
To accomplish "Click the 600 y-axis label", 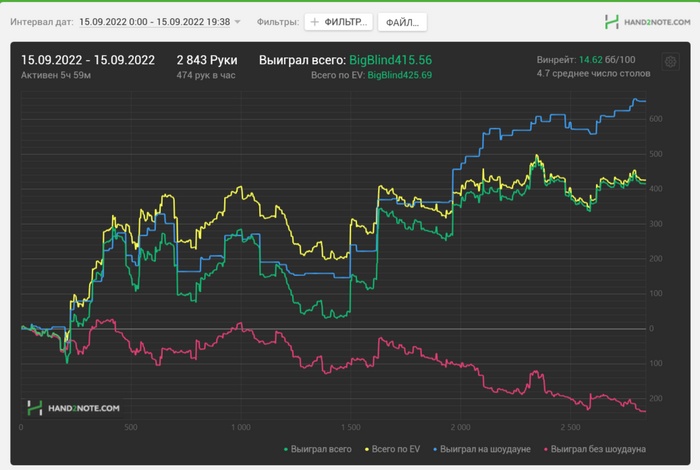I will 656,119.
